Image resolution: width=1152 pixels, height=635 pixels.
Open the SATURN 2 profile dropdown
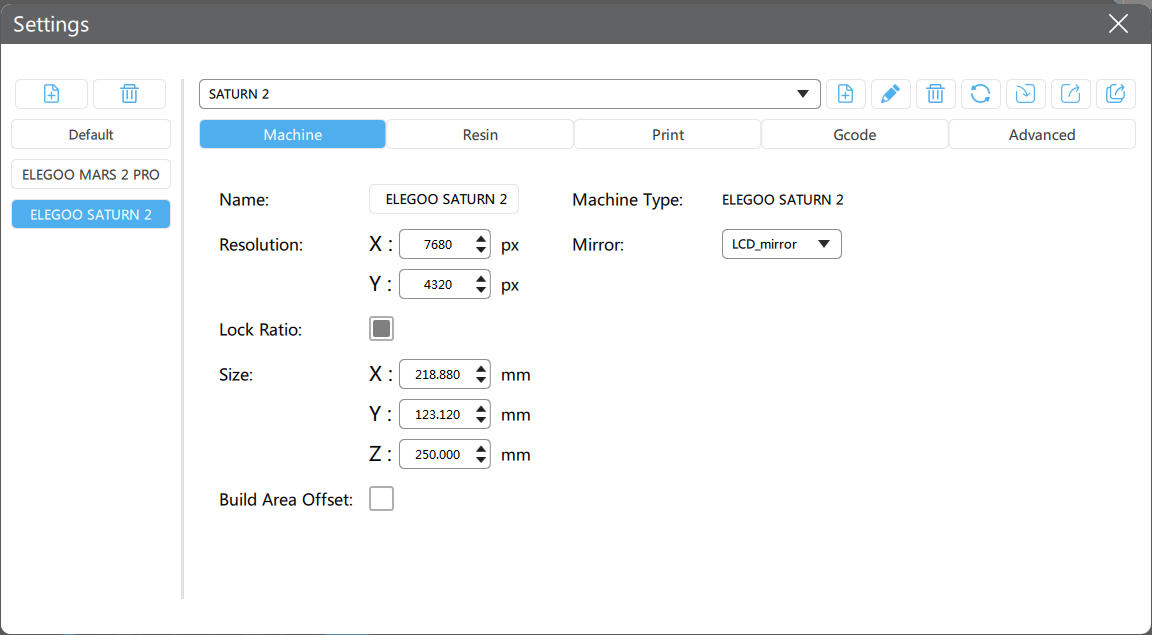coord(510,94)
